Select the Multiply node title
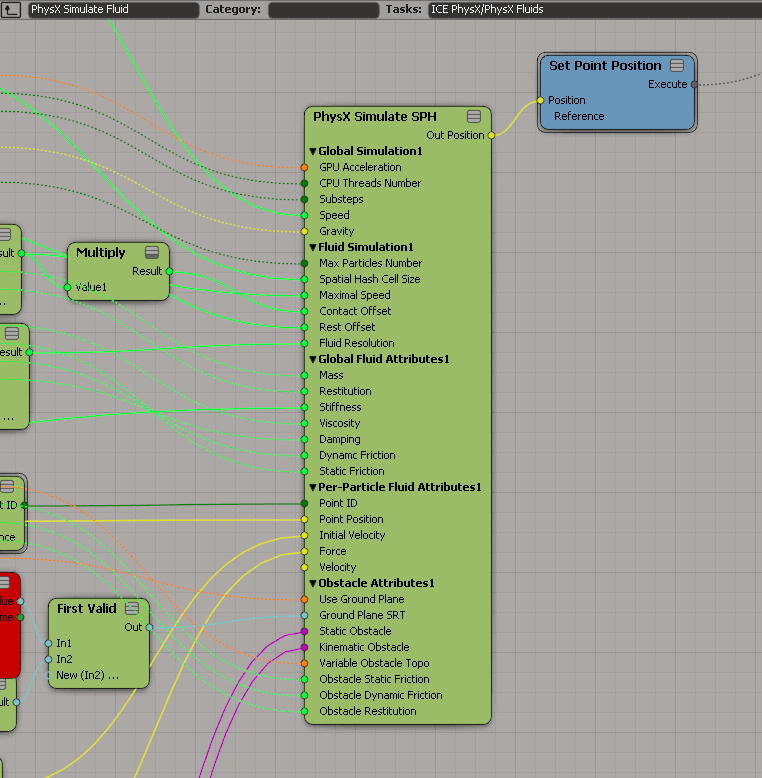The width and height of the screenshot is (762, 778). [100, 253]
